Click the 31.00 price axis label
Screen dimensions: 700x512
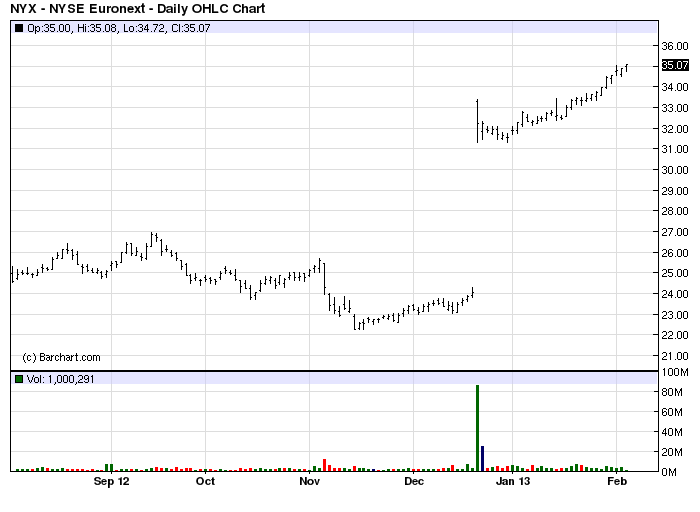tap(675, 149)
